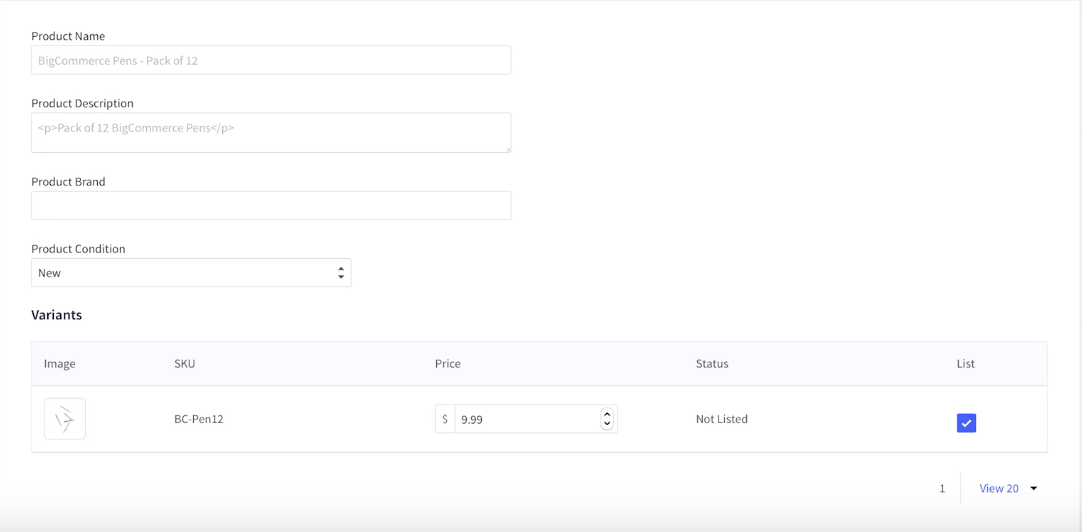1082x532 pixels.
Task: Click the caret arrow beside View 20
Action: coord(1034,489)
